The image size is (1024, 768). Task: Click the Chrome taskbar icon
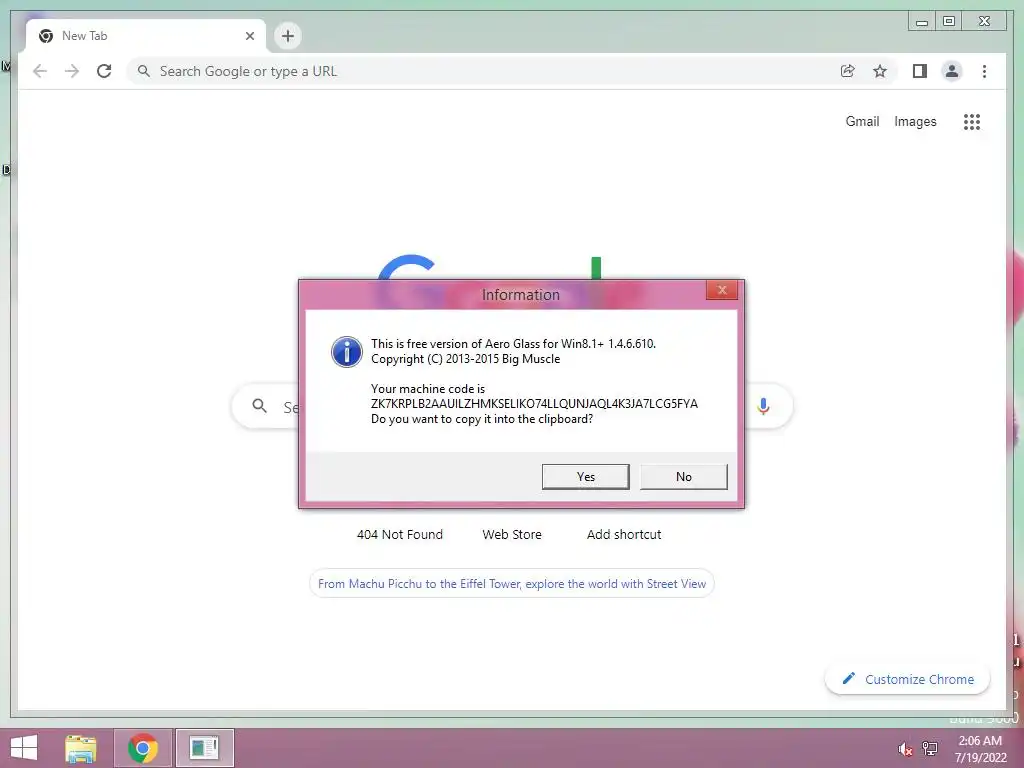point(143,748)
